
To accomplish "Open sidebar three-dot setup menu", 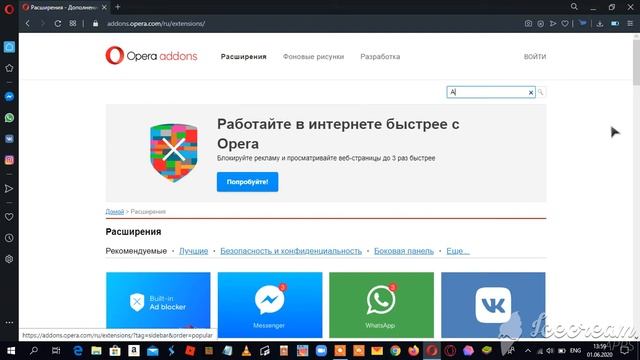I will (9, 322).
